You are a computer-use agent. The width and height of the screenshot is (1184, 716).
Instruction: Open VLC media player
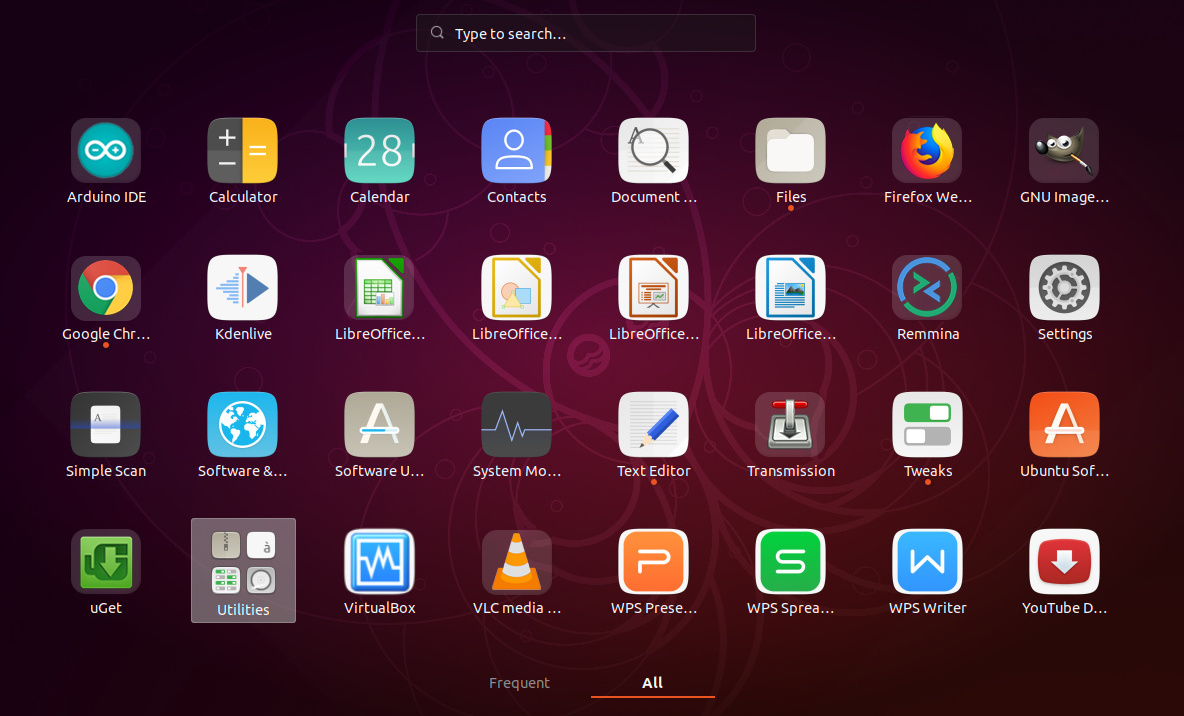517,562
